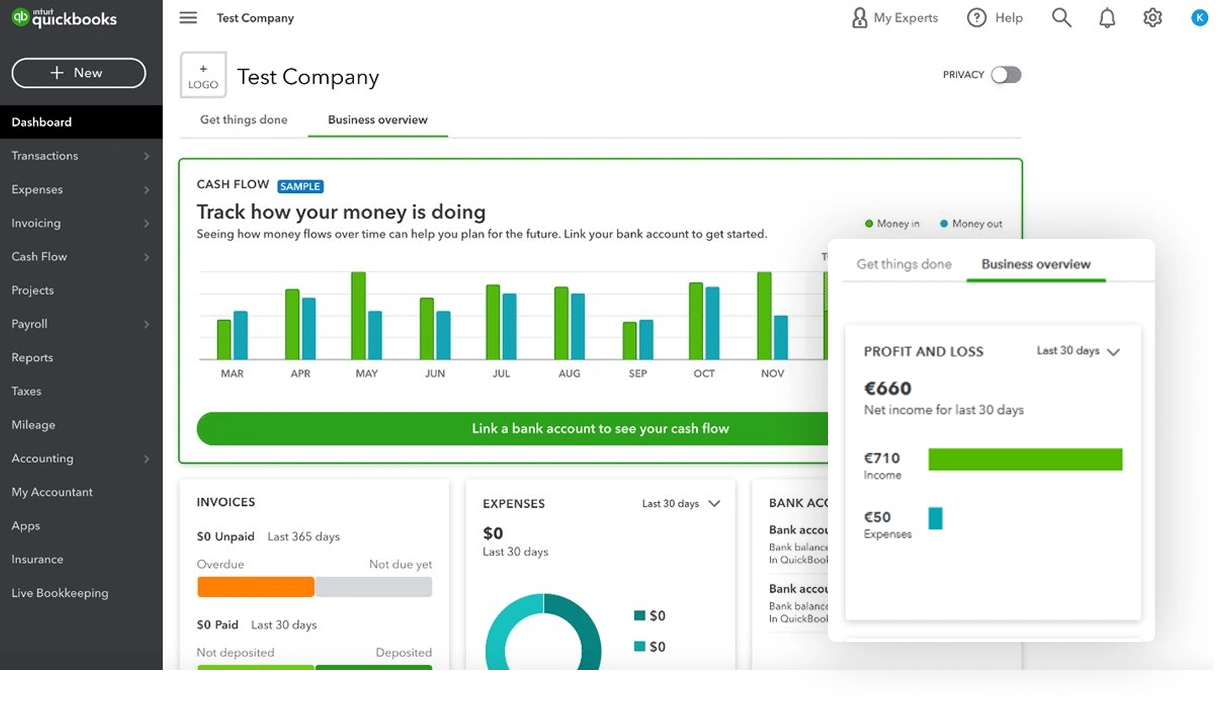This screenshot has width=1222, height=713.
Task: Click the SAMPLE badge on Cash Flow
Action: click(x=300, y=186)
